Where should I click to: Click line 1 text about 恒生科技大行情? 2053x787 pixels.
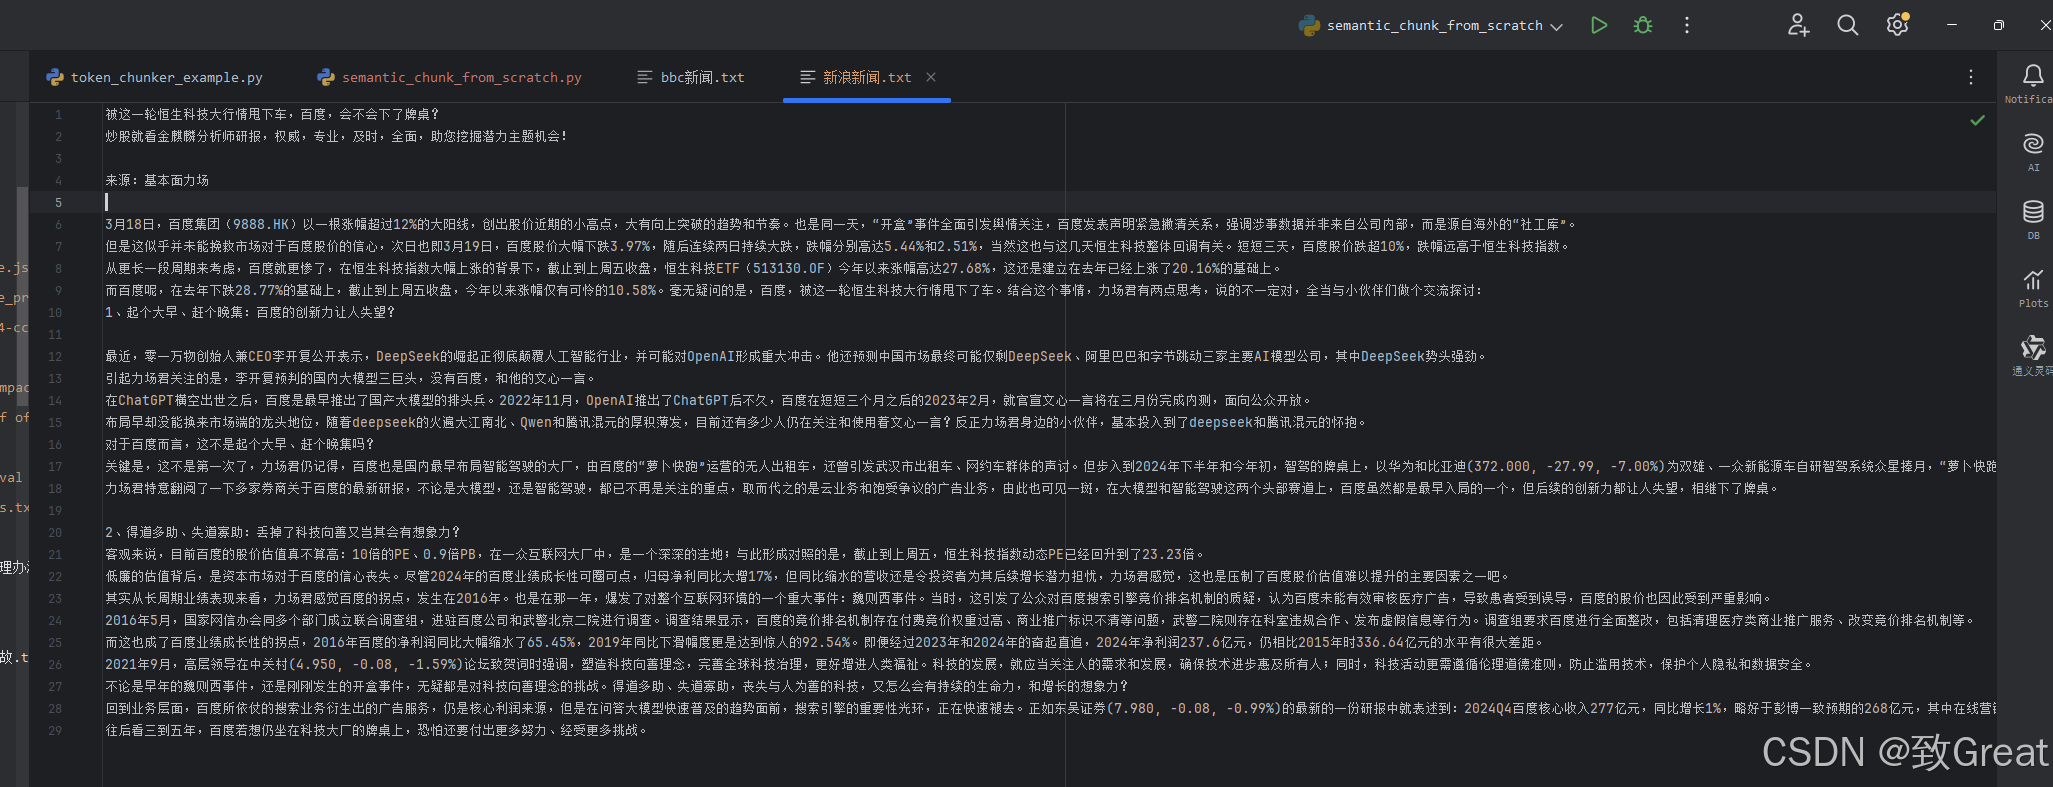(272, 114)
